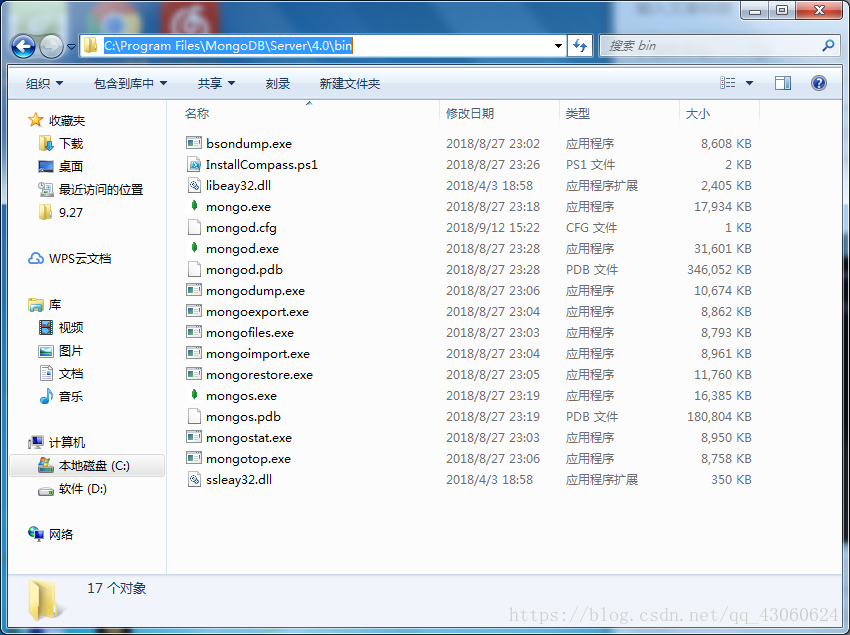Click the mongofiles.exe file icon

[194, 332]
